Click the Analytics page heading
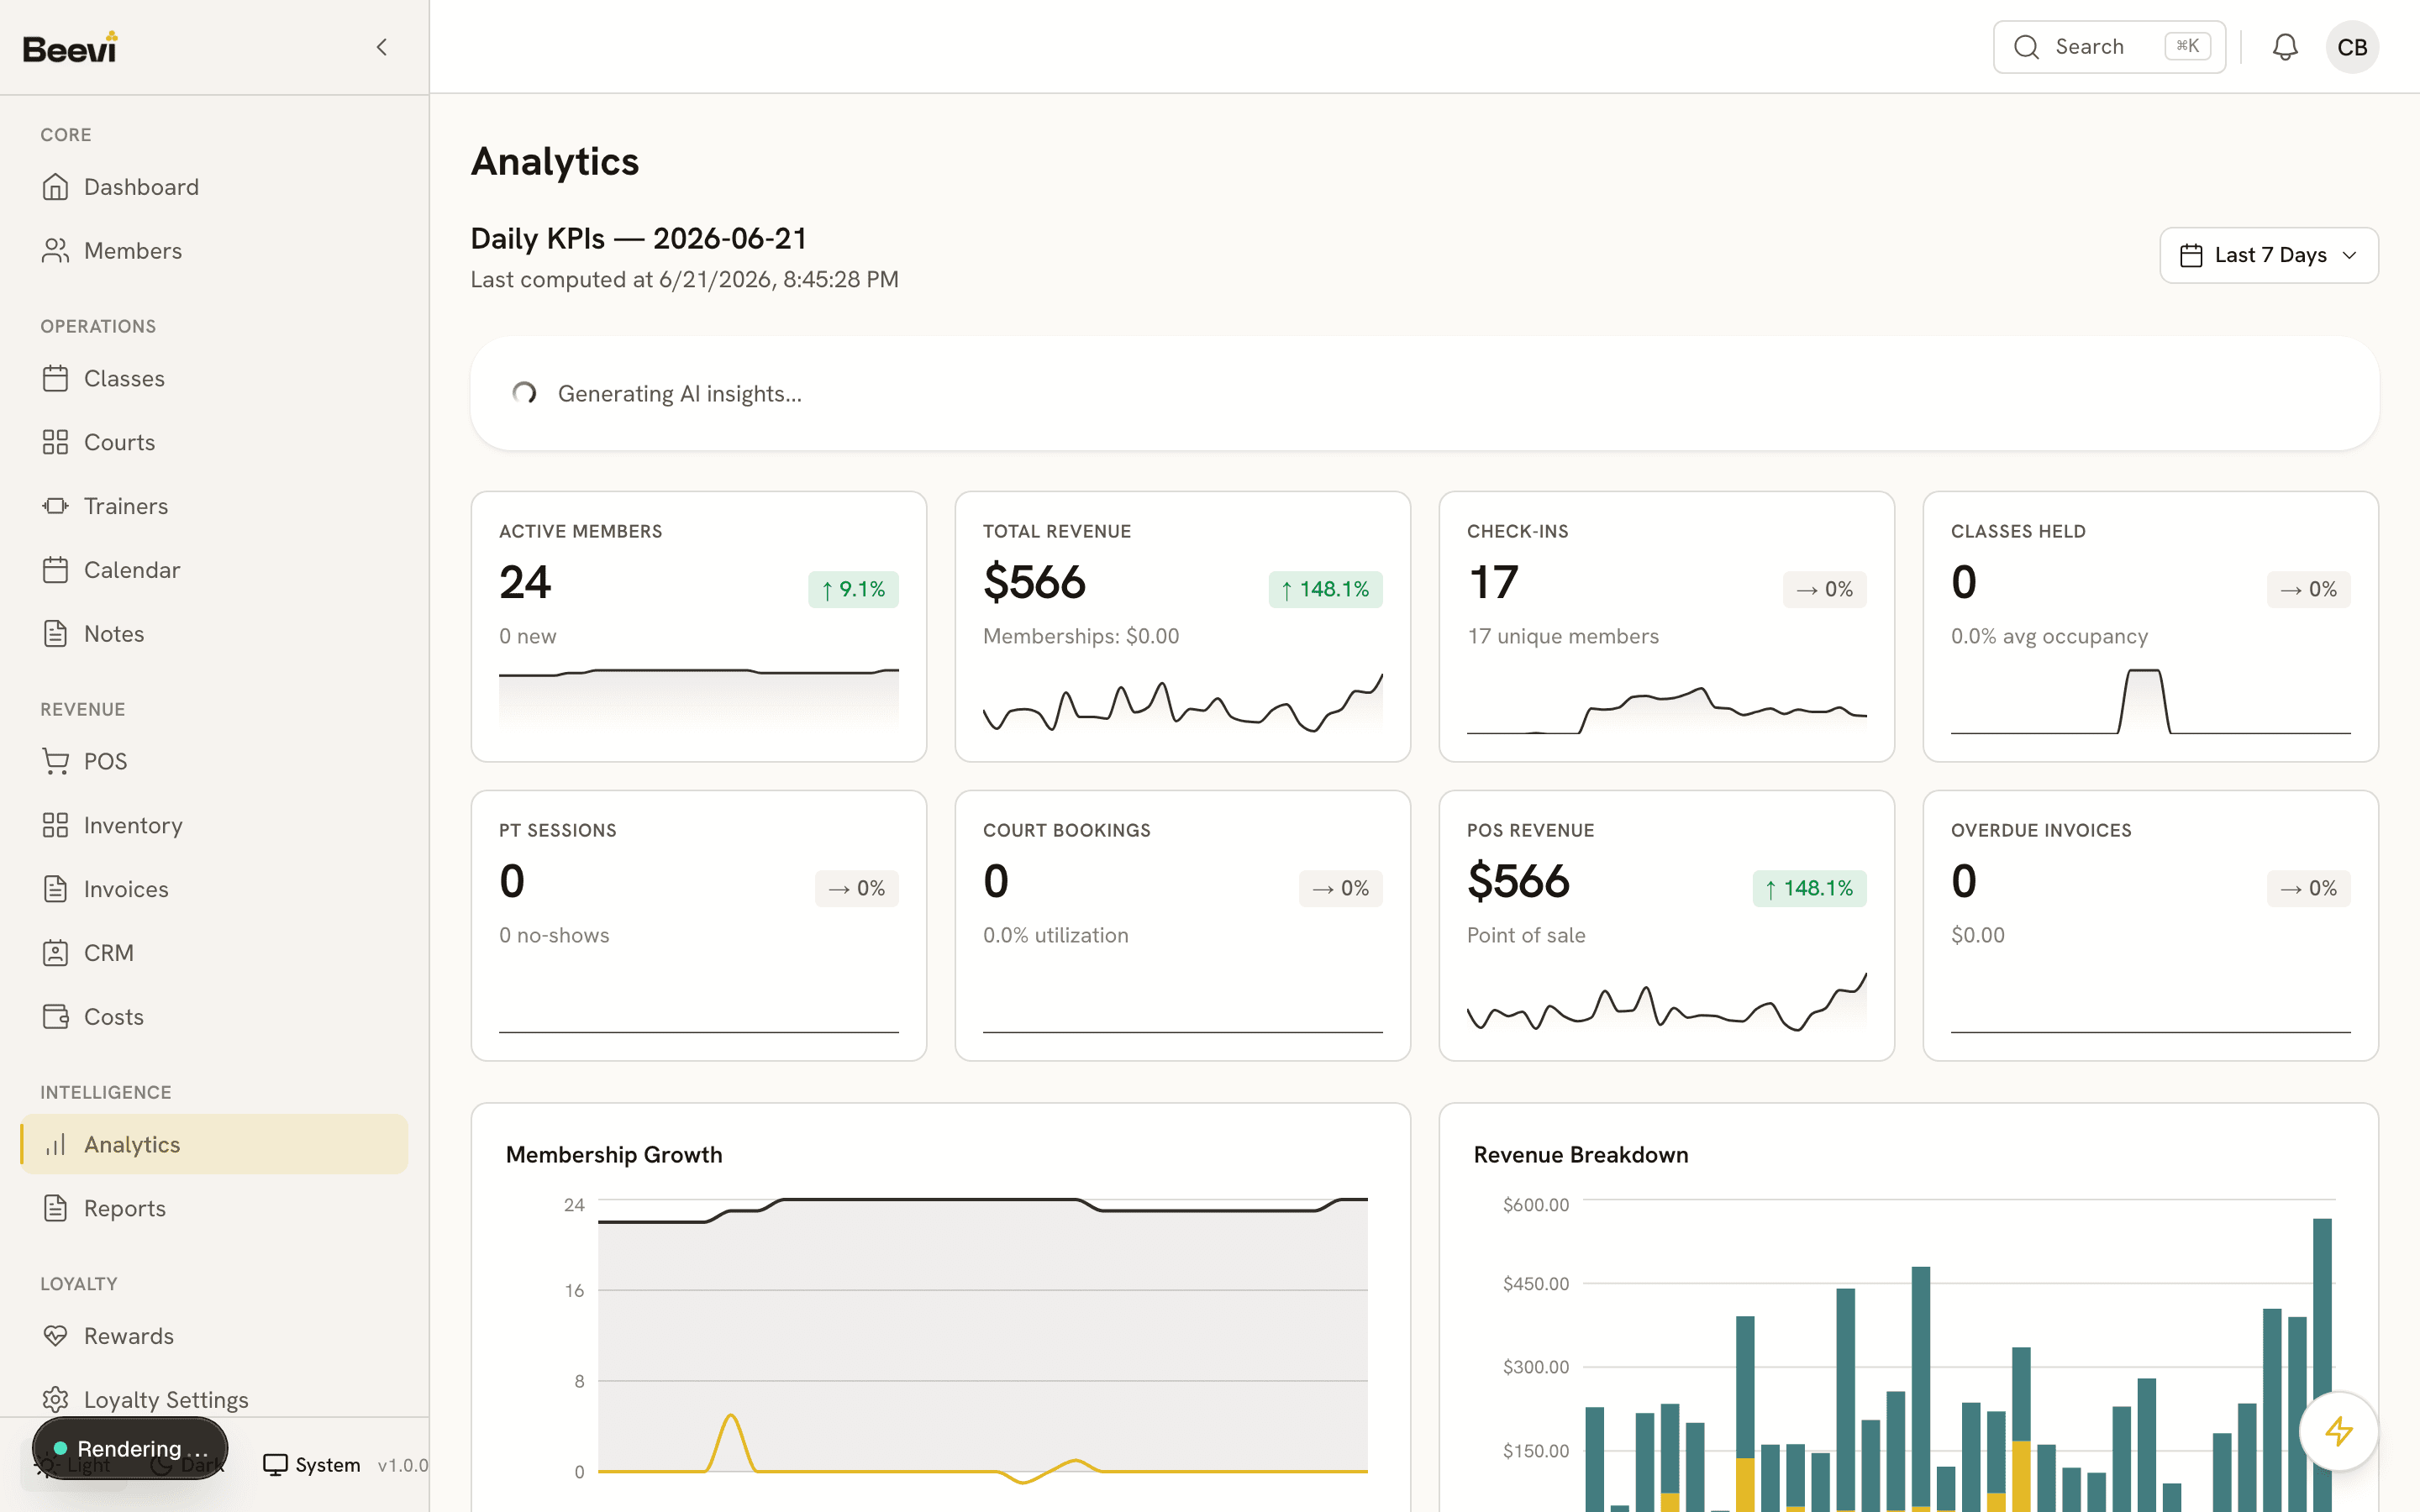This screenshot has width=2420, height=1512. (554, 161)
